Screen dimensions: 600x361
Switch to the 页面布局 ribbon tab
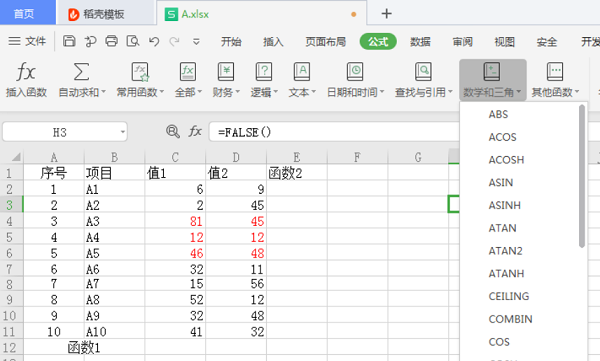coord(326,42)
